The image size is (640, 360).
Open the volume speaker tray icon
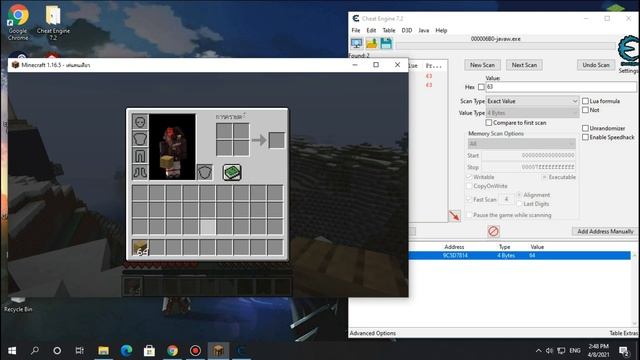coord(549,351)
